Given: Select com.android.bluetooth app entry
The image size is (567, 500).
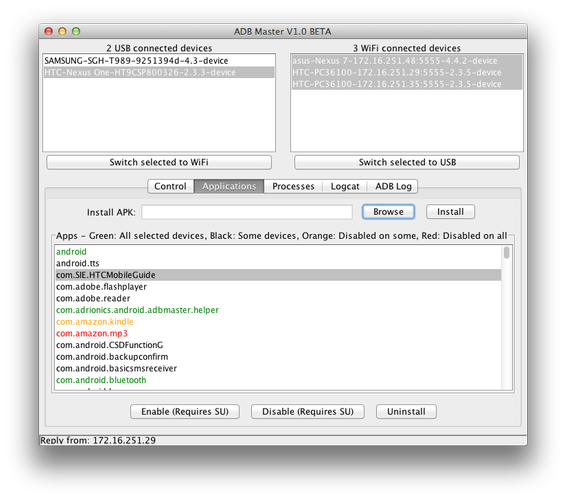Looking at the screenshot, I should 101,380.
